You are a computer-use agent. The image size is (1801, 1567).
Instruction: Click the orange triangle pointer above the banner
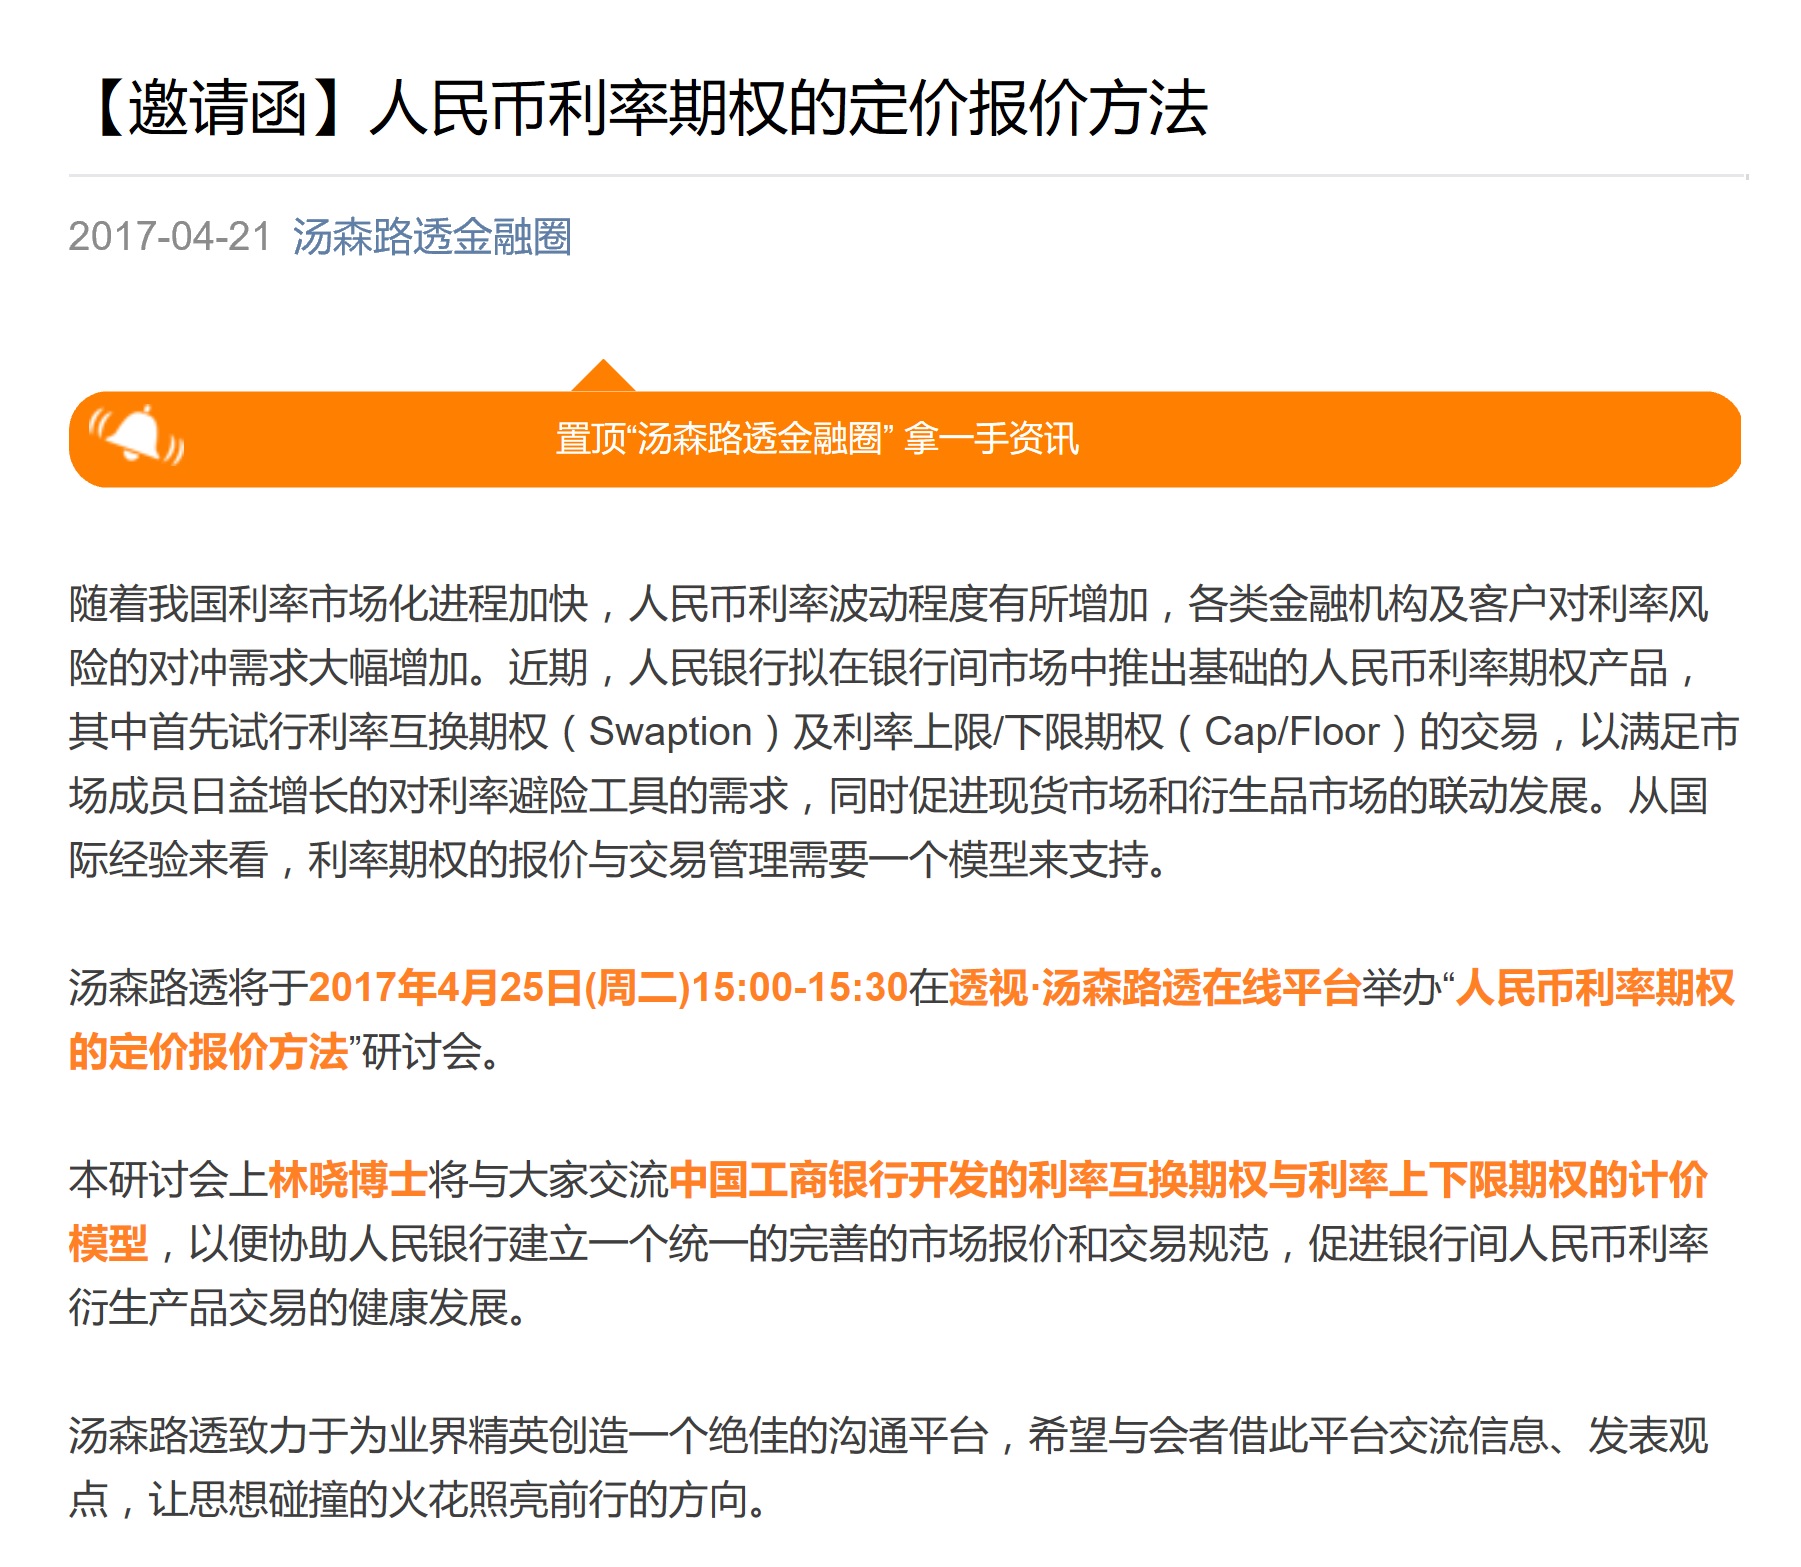tap(603, 377)
